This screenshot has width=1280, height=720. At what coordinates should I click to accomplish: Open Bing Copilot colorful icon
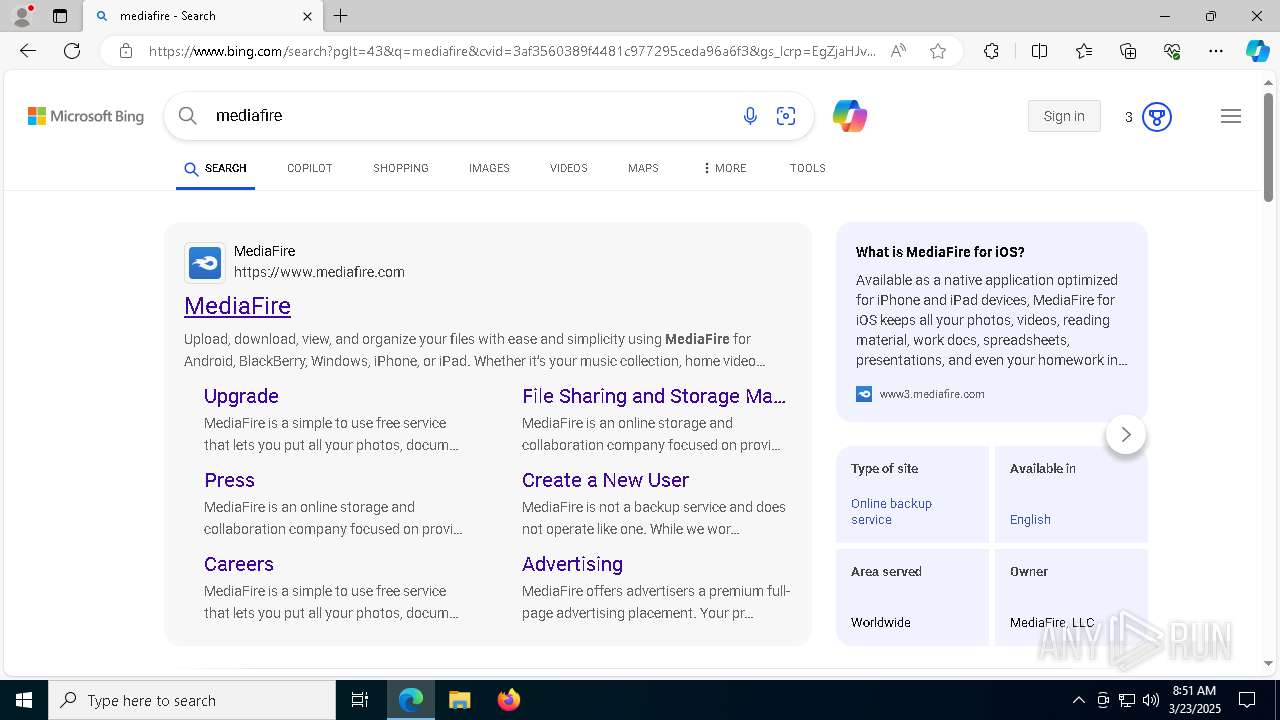[850, 116]
